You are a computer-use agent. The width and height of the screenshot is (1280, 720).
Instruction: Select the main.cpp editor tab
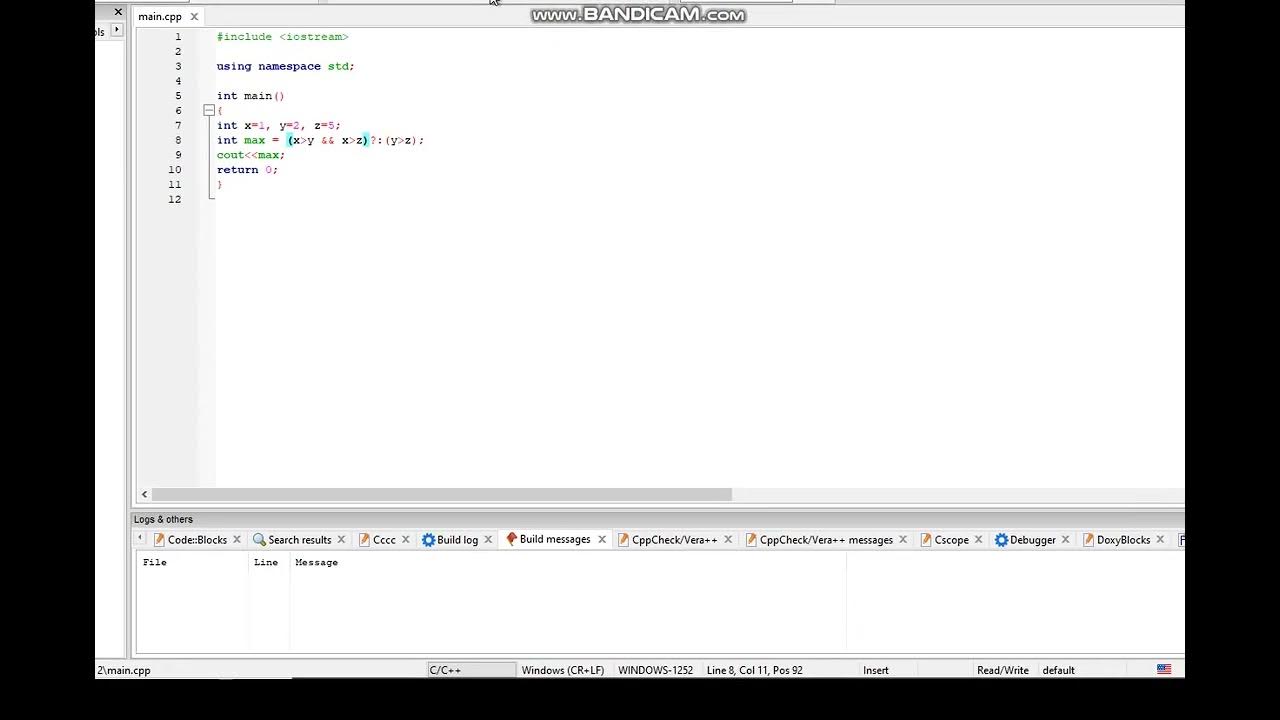pyautogui.click(x=160, y=17)
